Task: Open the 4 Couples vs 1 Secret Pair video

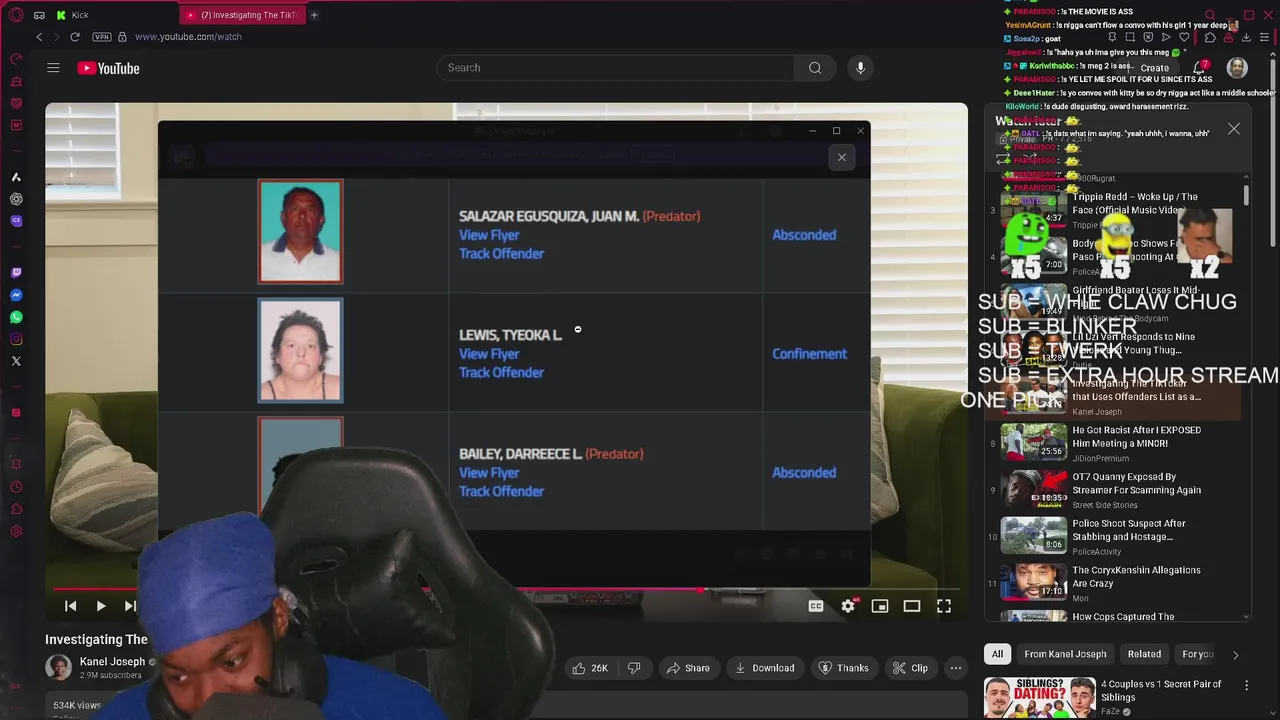Action: (1161, 691)
